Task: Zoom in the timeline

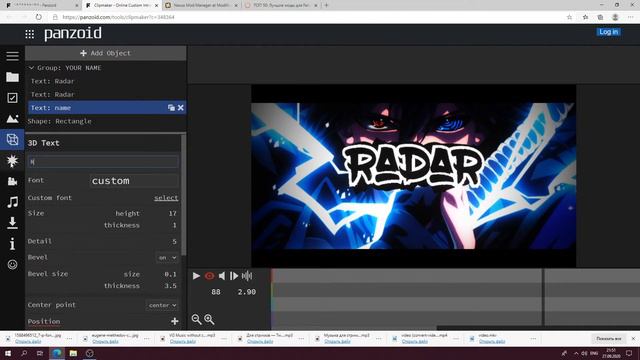Action: 209,319
